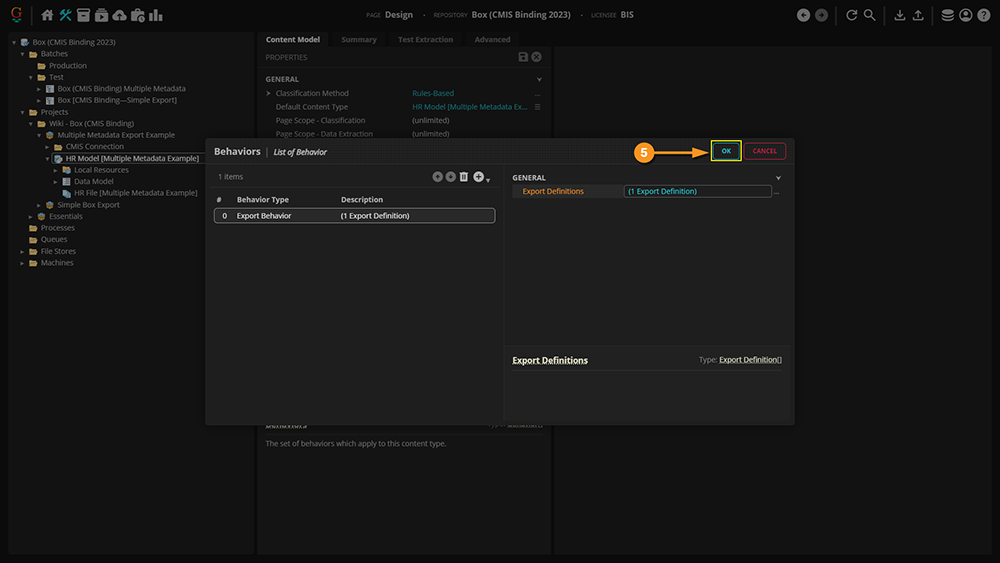Select the Export Behavior row
Viewport: 1000px width, 563px height.
tap(354, 216)
